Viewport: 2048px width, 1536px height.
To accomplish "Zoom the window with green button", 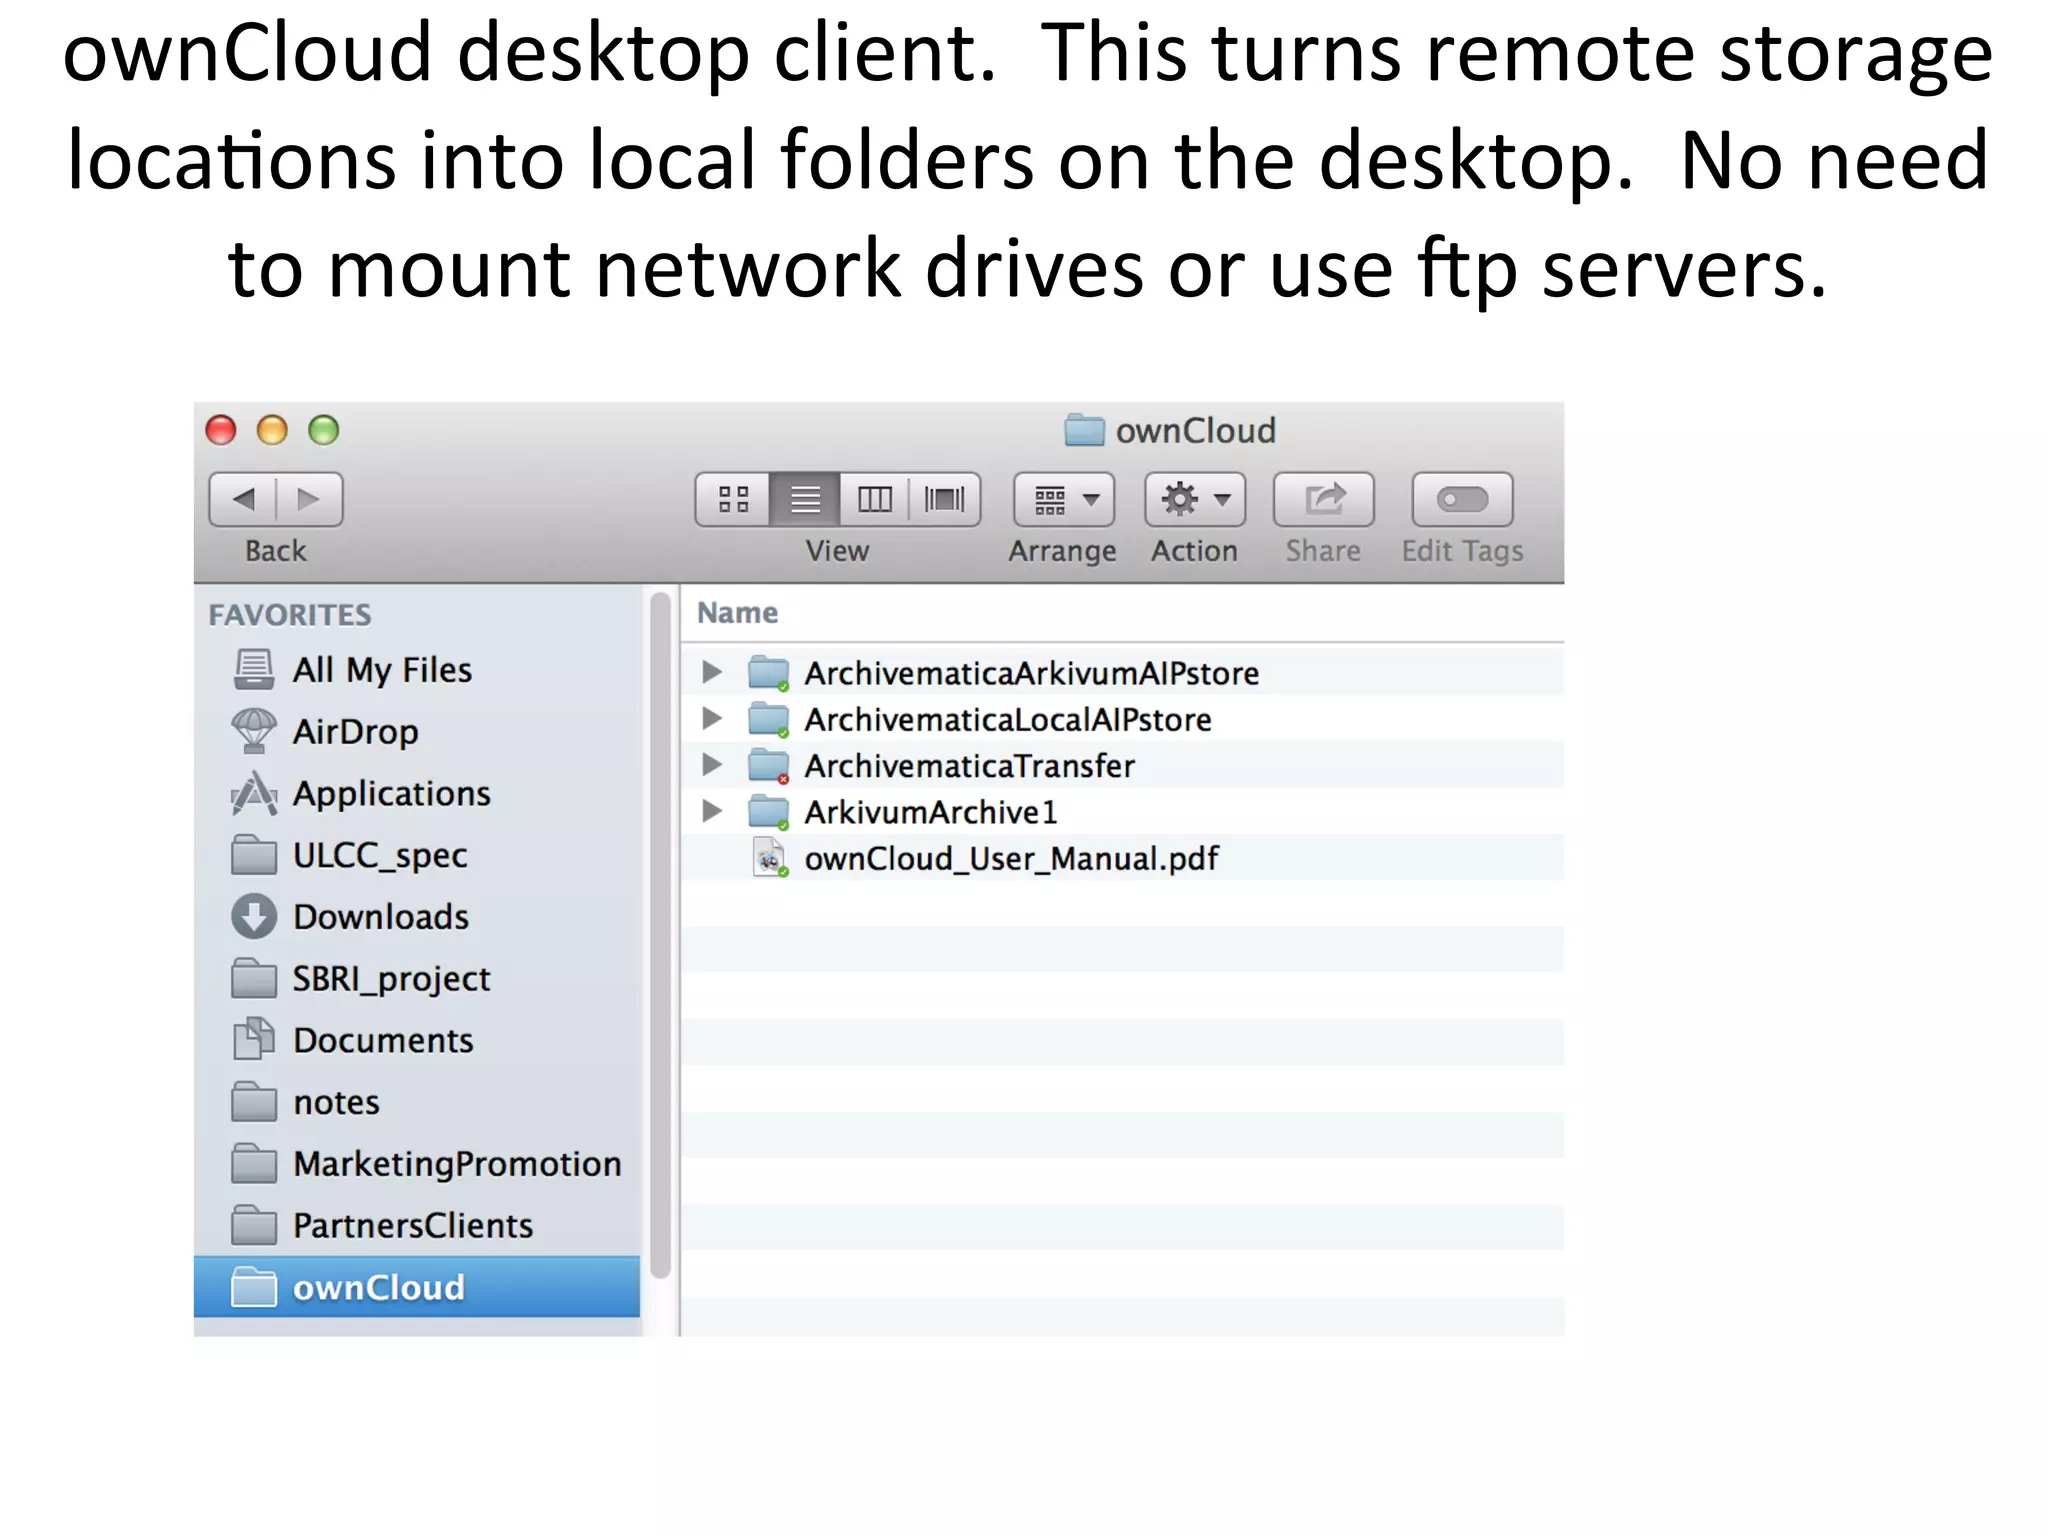I will click(323, 430).
